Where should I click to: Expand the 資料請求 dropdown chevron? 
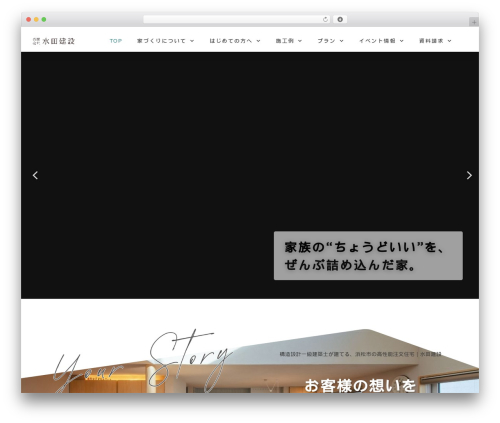point(450,41)
